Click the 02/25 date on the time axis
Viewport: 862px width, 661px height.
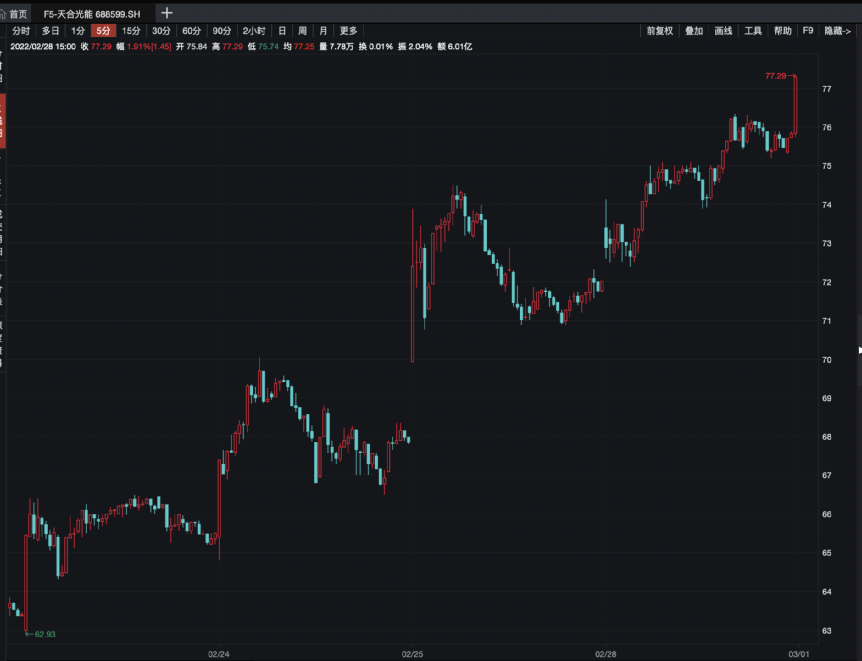click(x=412, y=654)
